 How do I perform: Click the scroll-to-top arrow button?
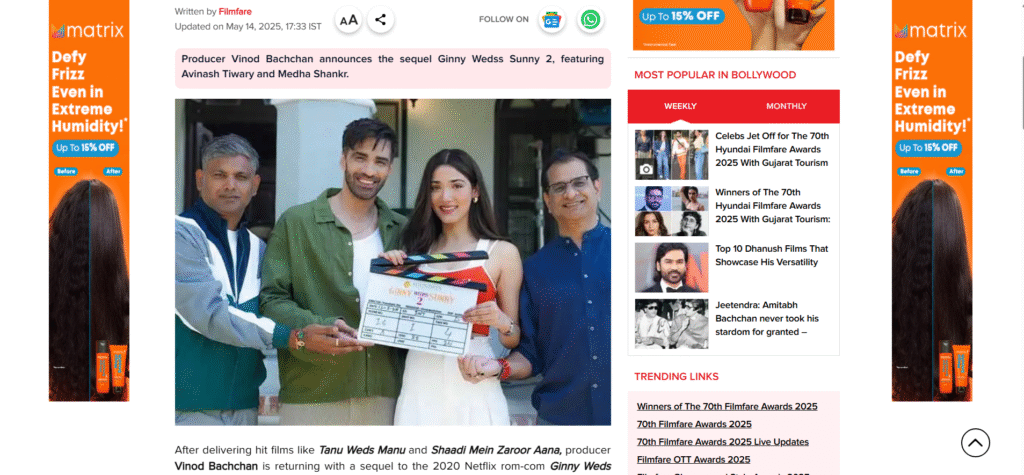point(975,442)
